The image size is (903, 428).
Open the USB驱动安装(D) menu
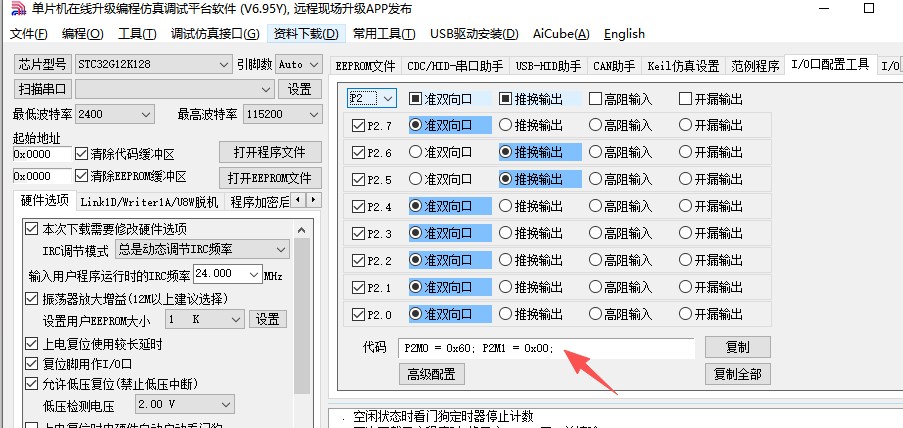[474, 34]
